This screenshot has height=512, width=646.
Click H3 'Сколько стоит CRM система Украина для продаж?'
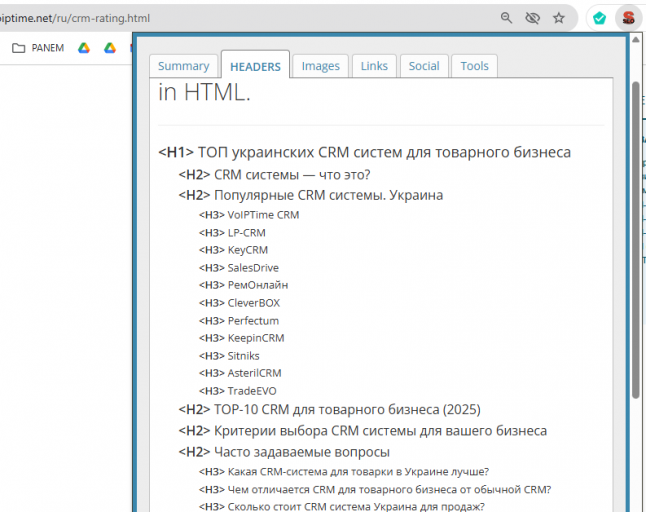click(x=342, y=507)
